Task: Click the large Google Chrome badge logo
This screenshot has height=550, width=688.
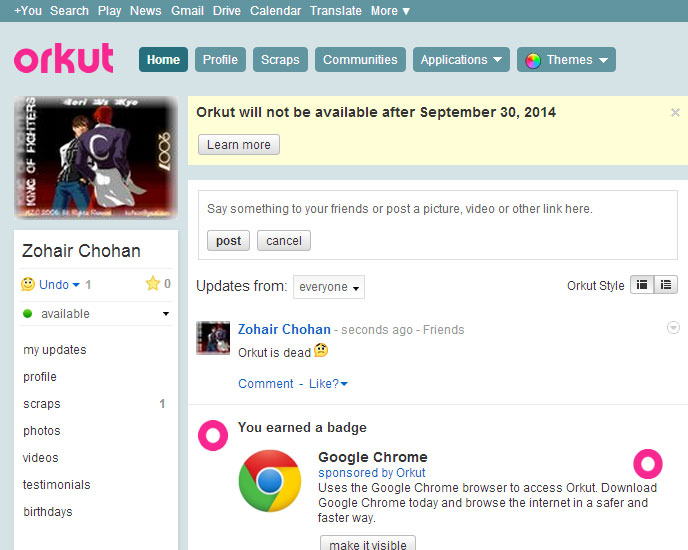Action: pos(269,481)
